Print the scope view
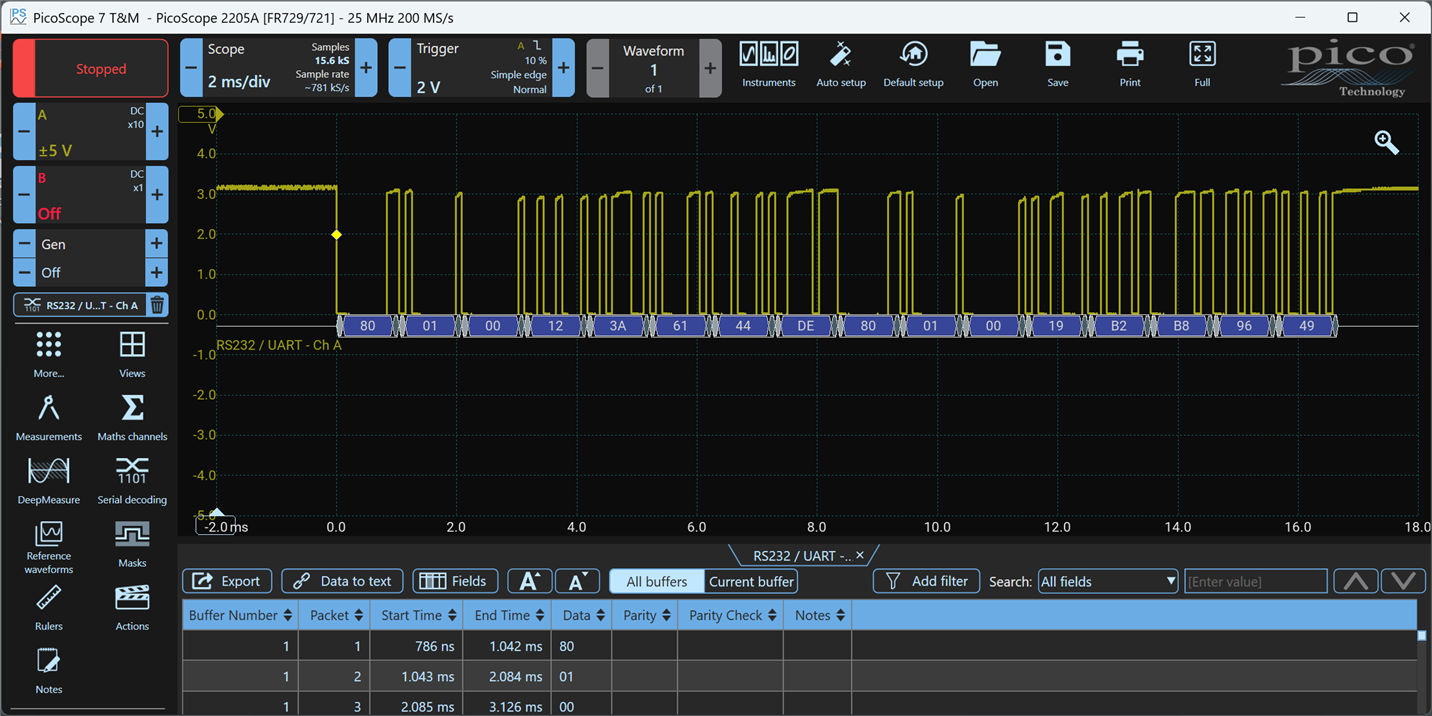Image resolution: width=1432 pixels, height=716 pixels. pos(1130,66)
